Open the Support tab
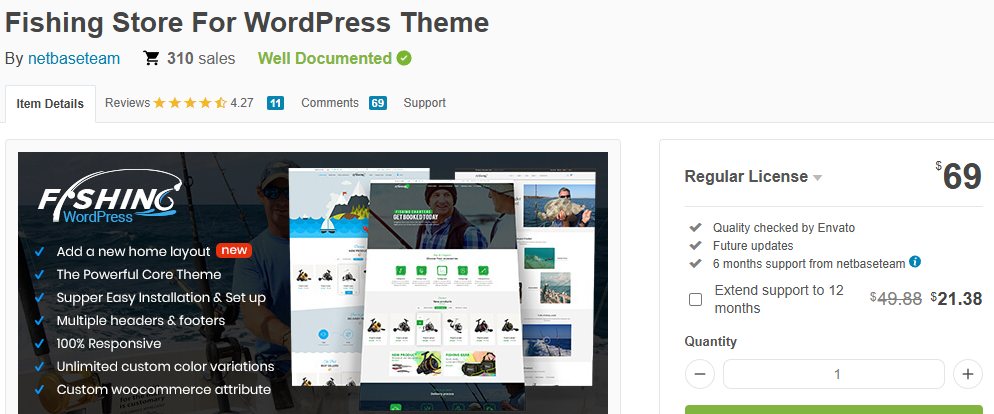Image resolution: width=994 pixels, height=414 pixels. tap(425, 103)
